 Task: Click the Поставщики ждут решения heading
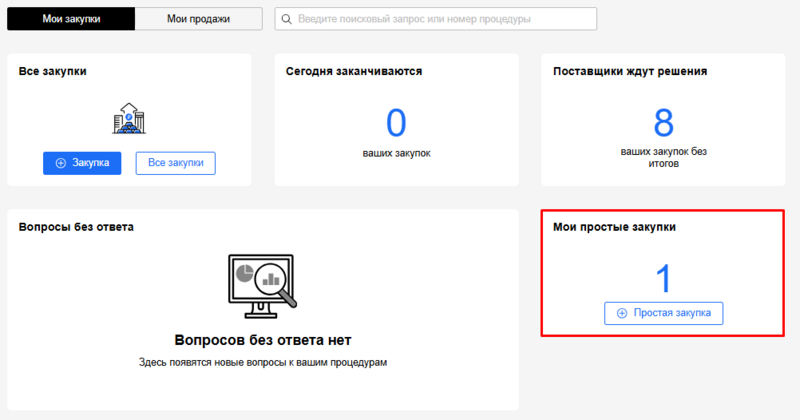[630, 71]
